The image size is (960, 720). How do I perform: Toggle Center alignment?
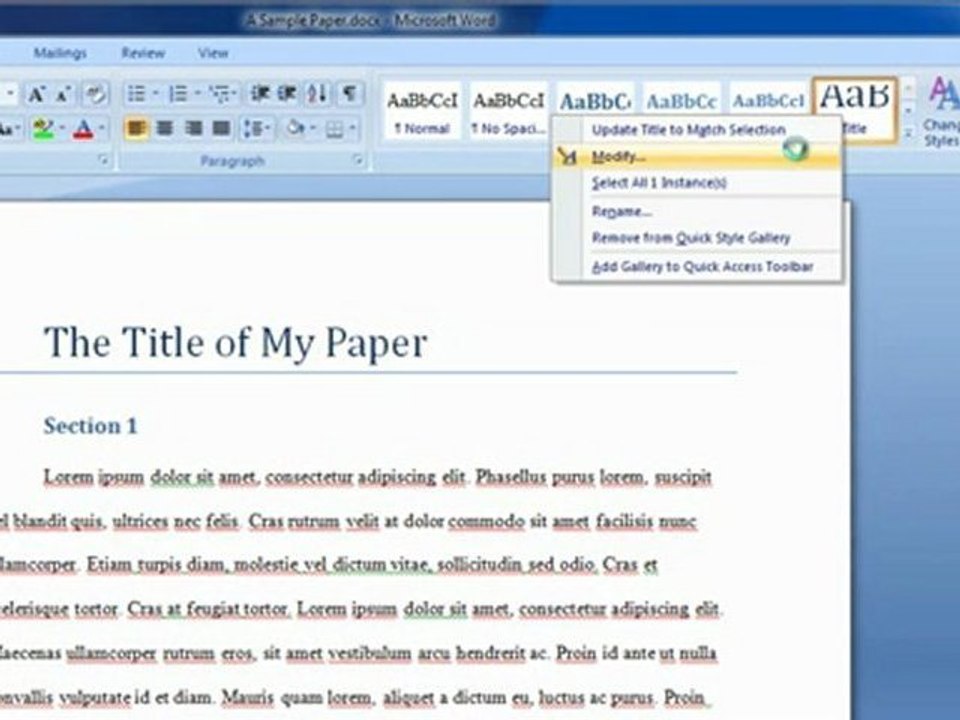click(x=165, y=129)
